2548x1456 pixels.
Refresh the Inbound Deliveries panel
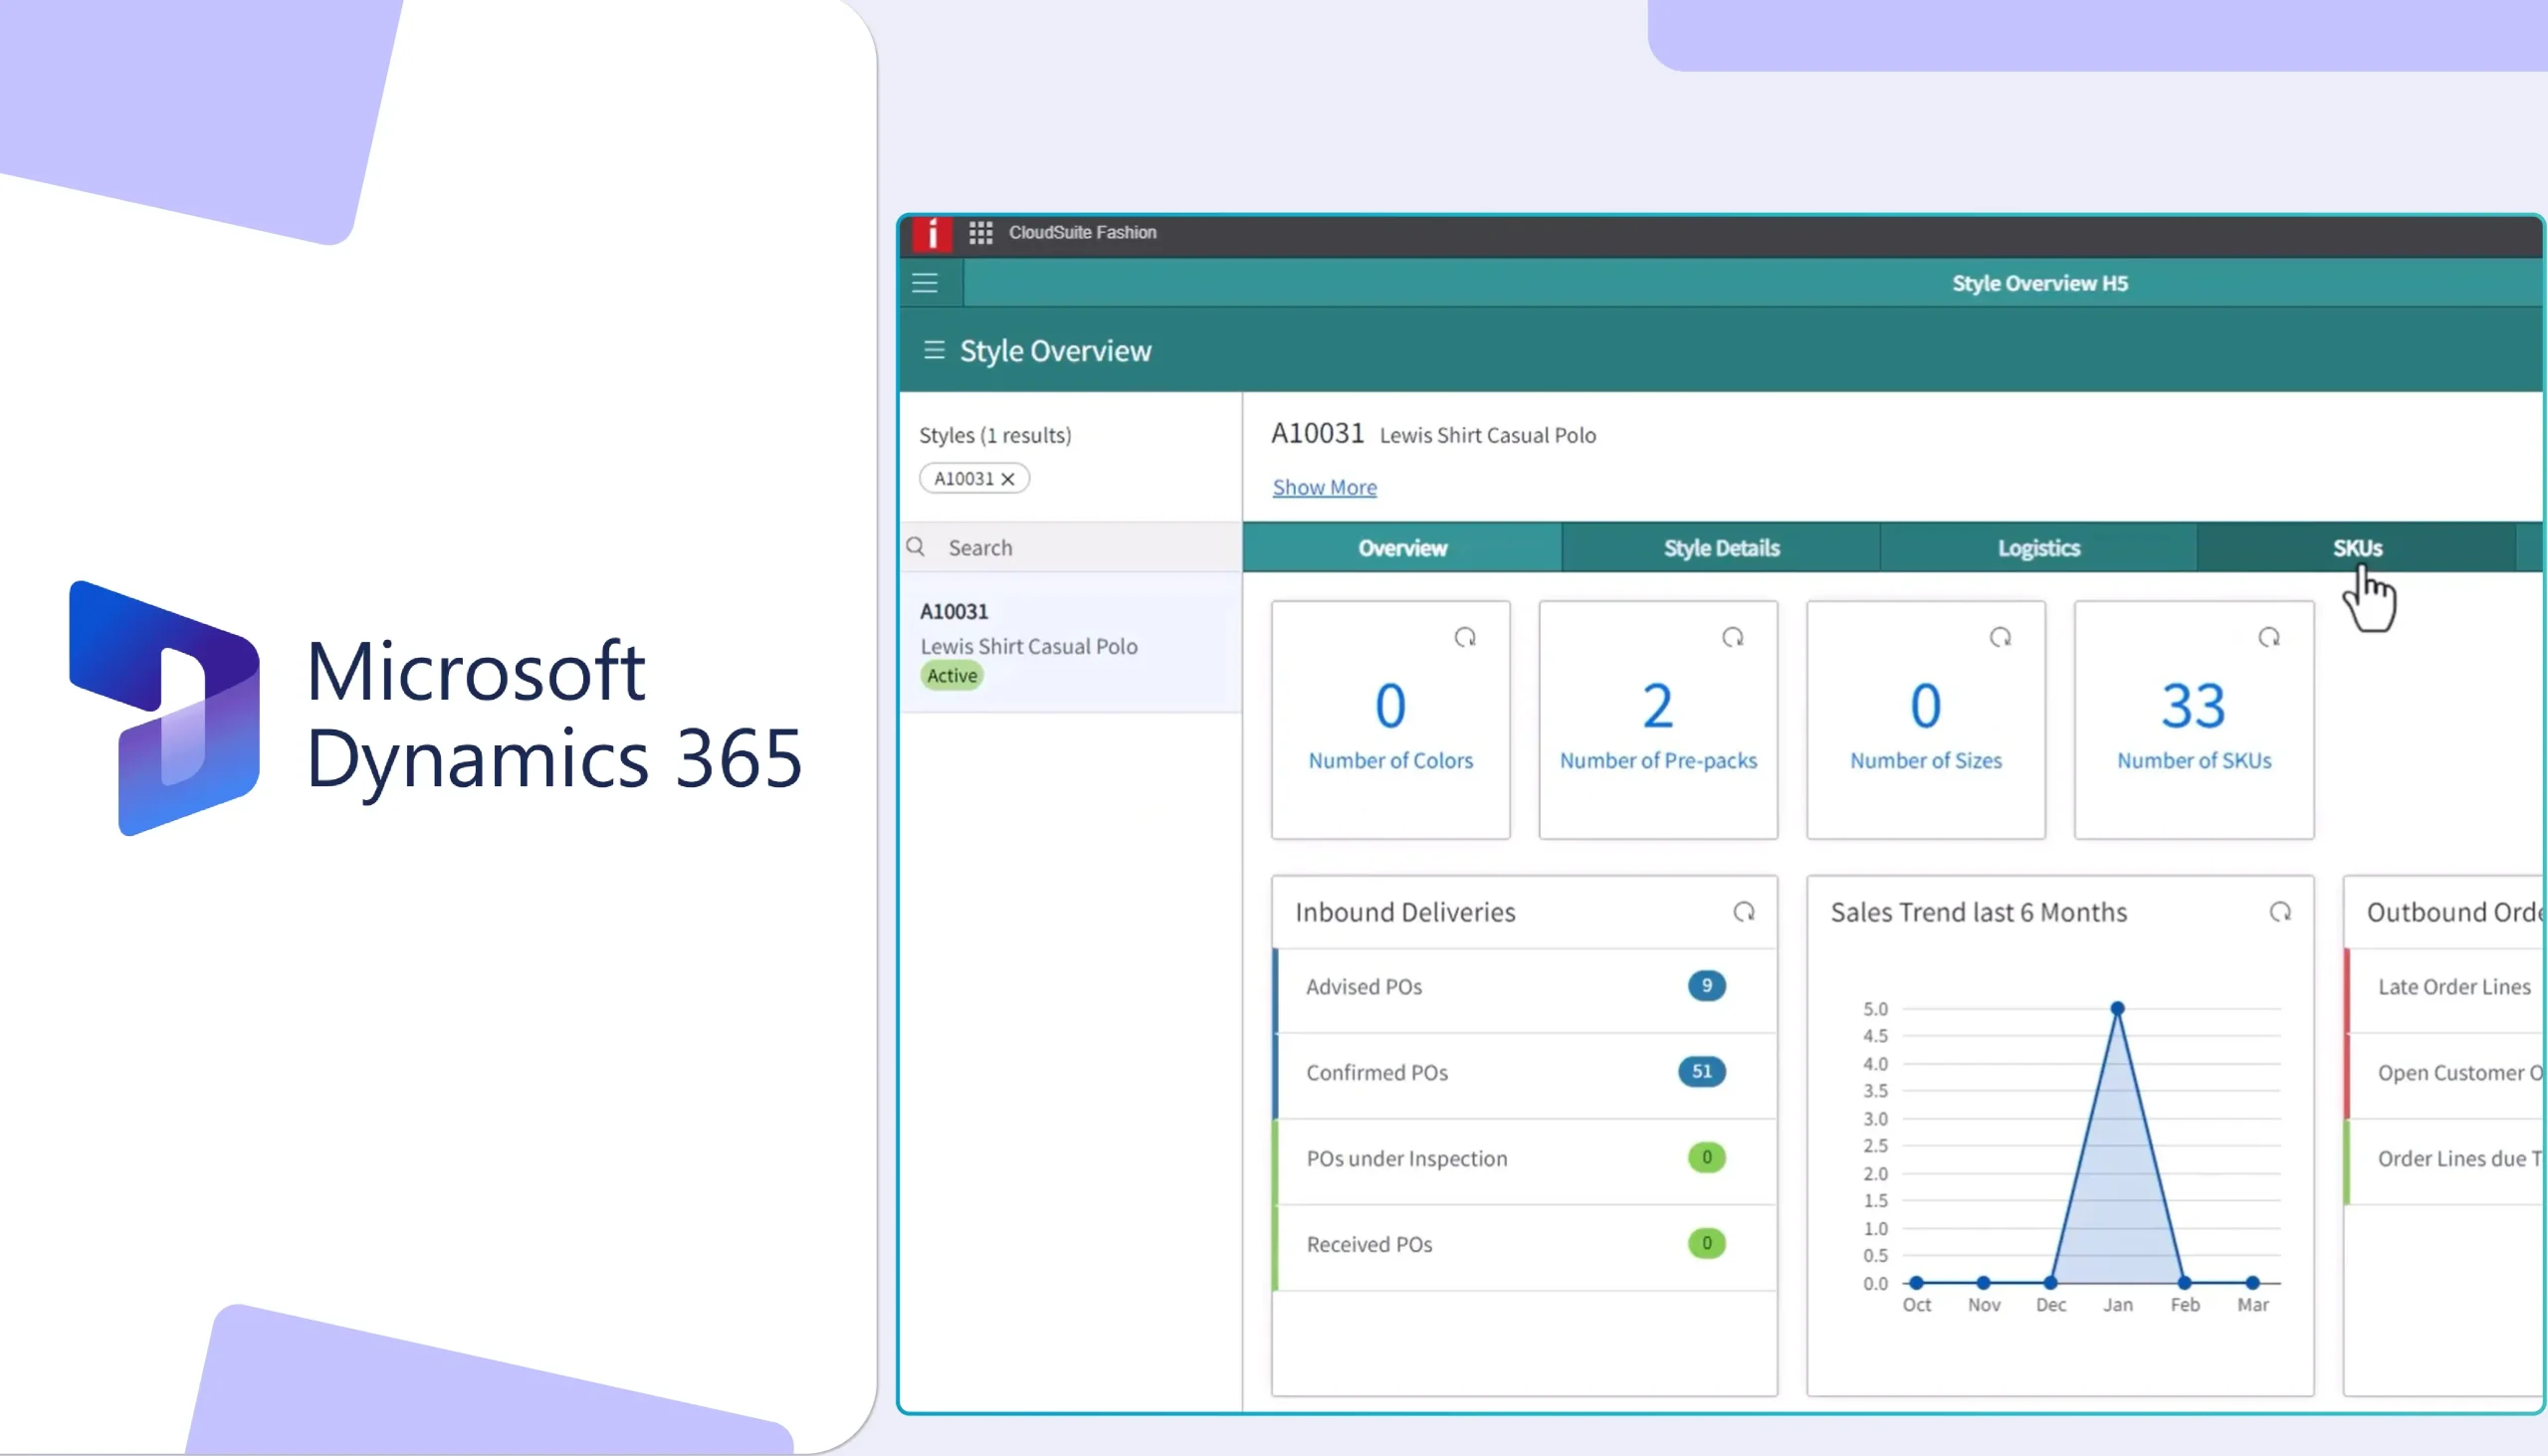pyautogui.click(x=1745, y=911)
